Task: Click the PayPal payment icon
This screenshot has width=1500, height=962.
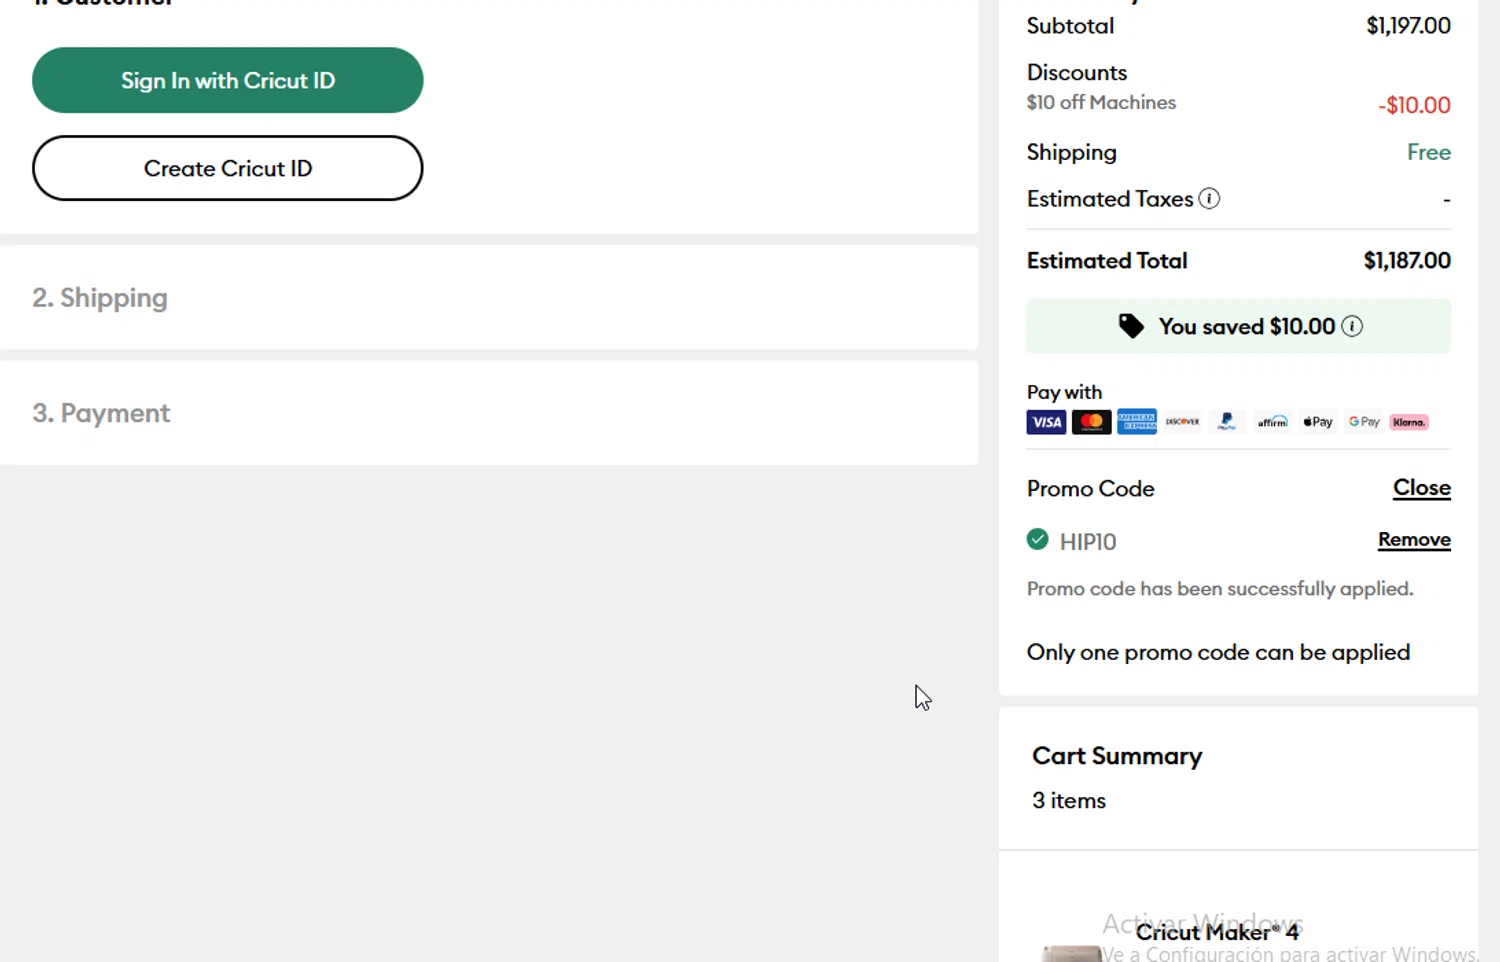Action: pos(1227,422)
